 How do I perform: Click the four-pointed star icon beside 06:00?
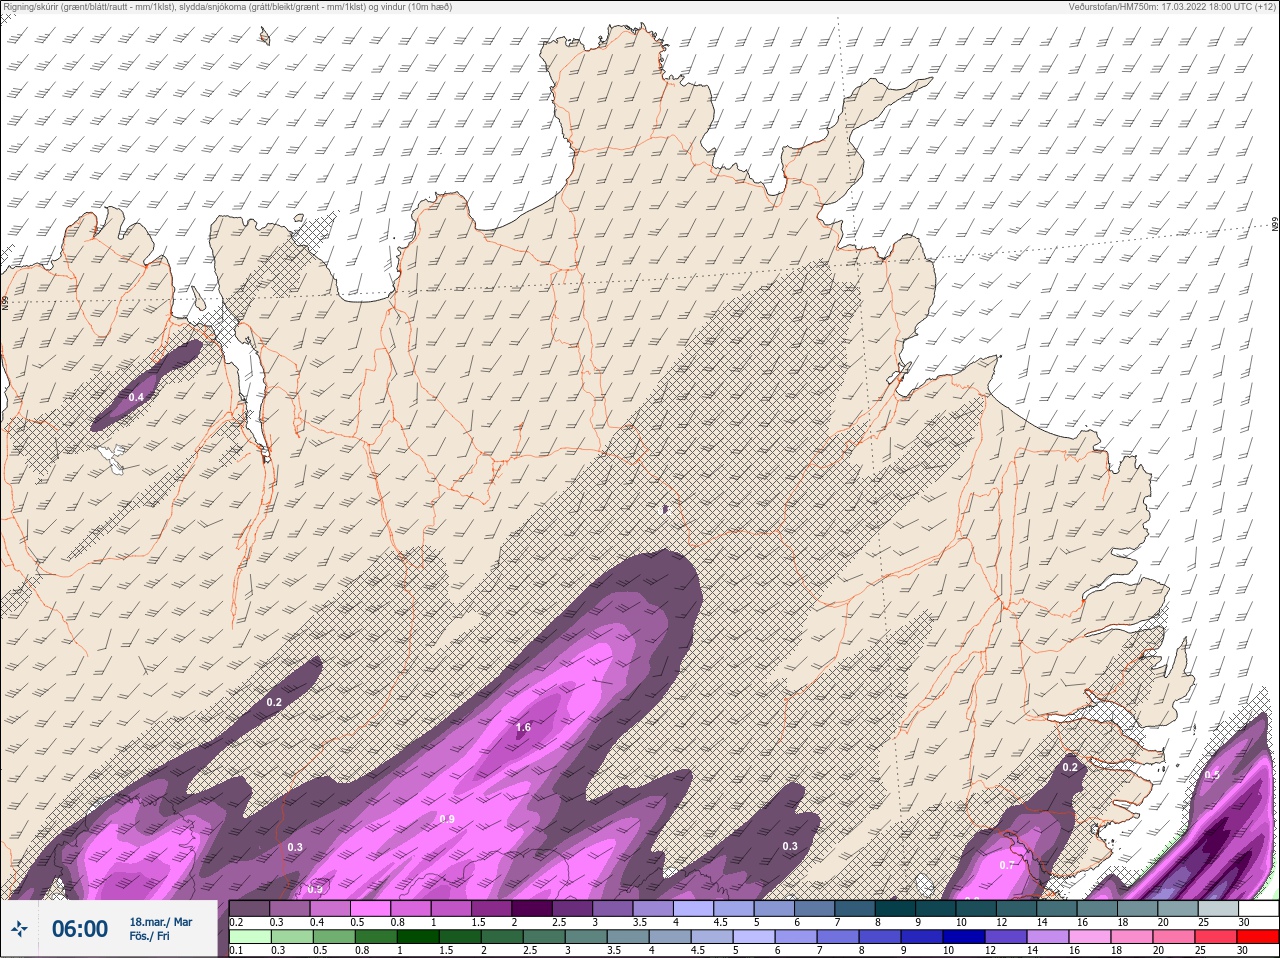point(18,929)
